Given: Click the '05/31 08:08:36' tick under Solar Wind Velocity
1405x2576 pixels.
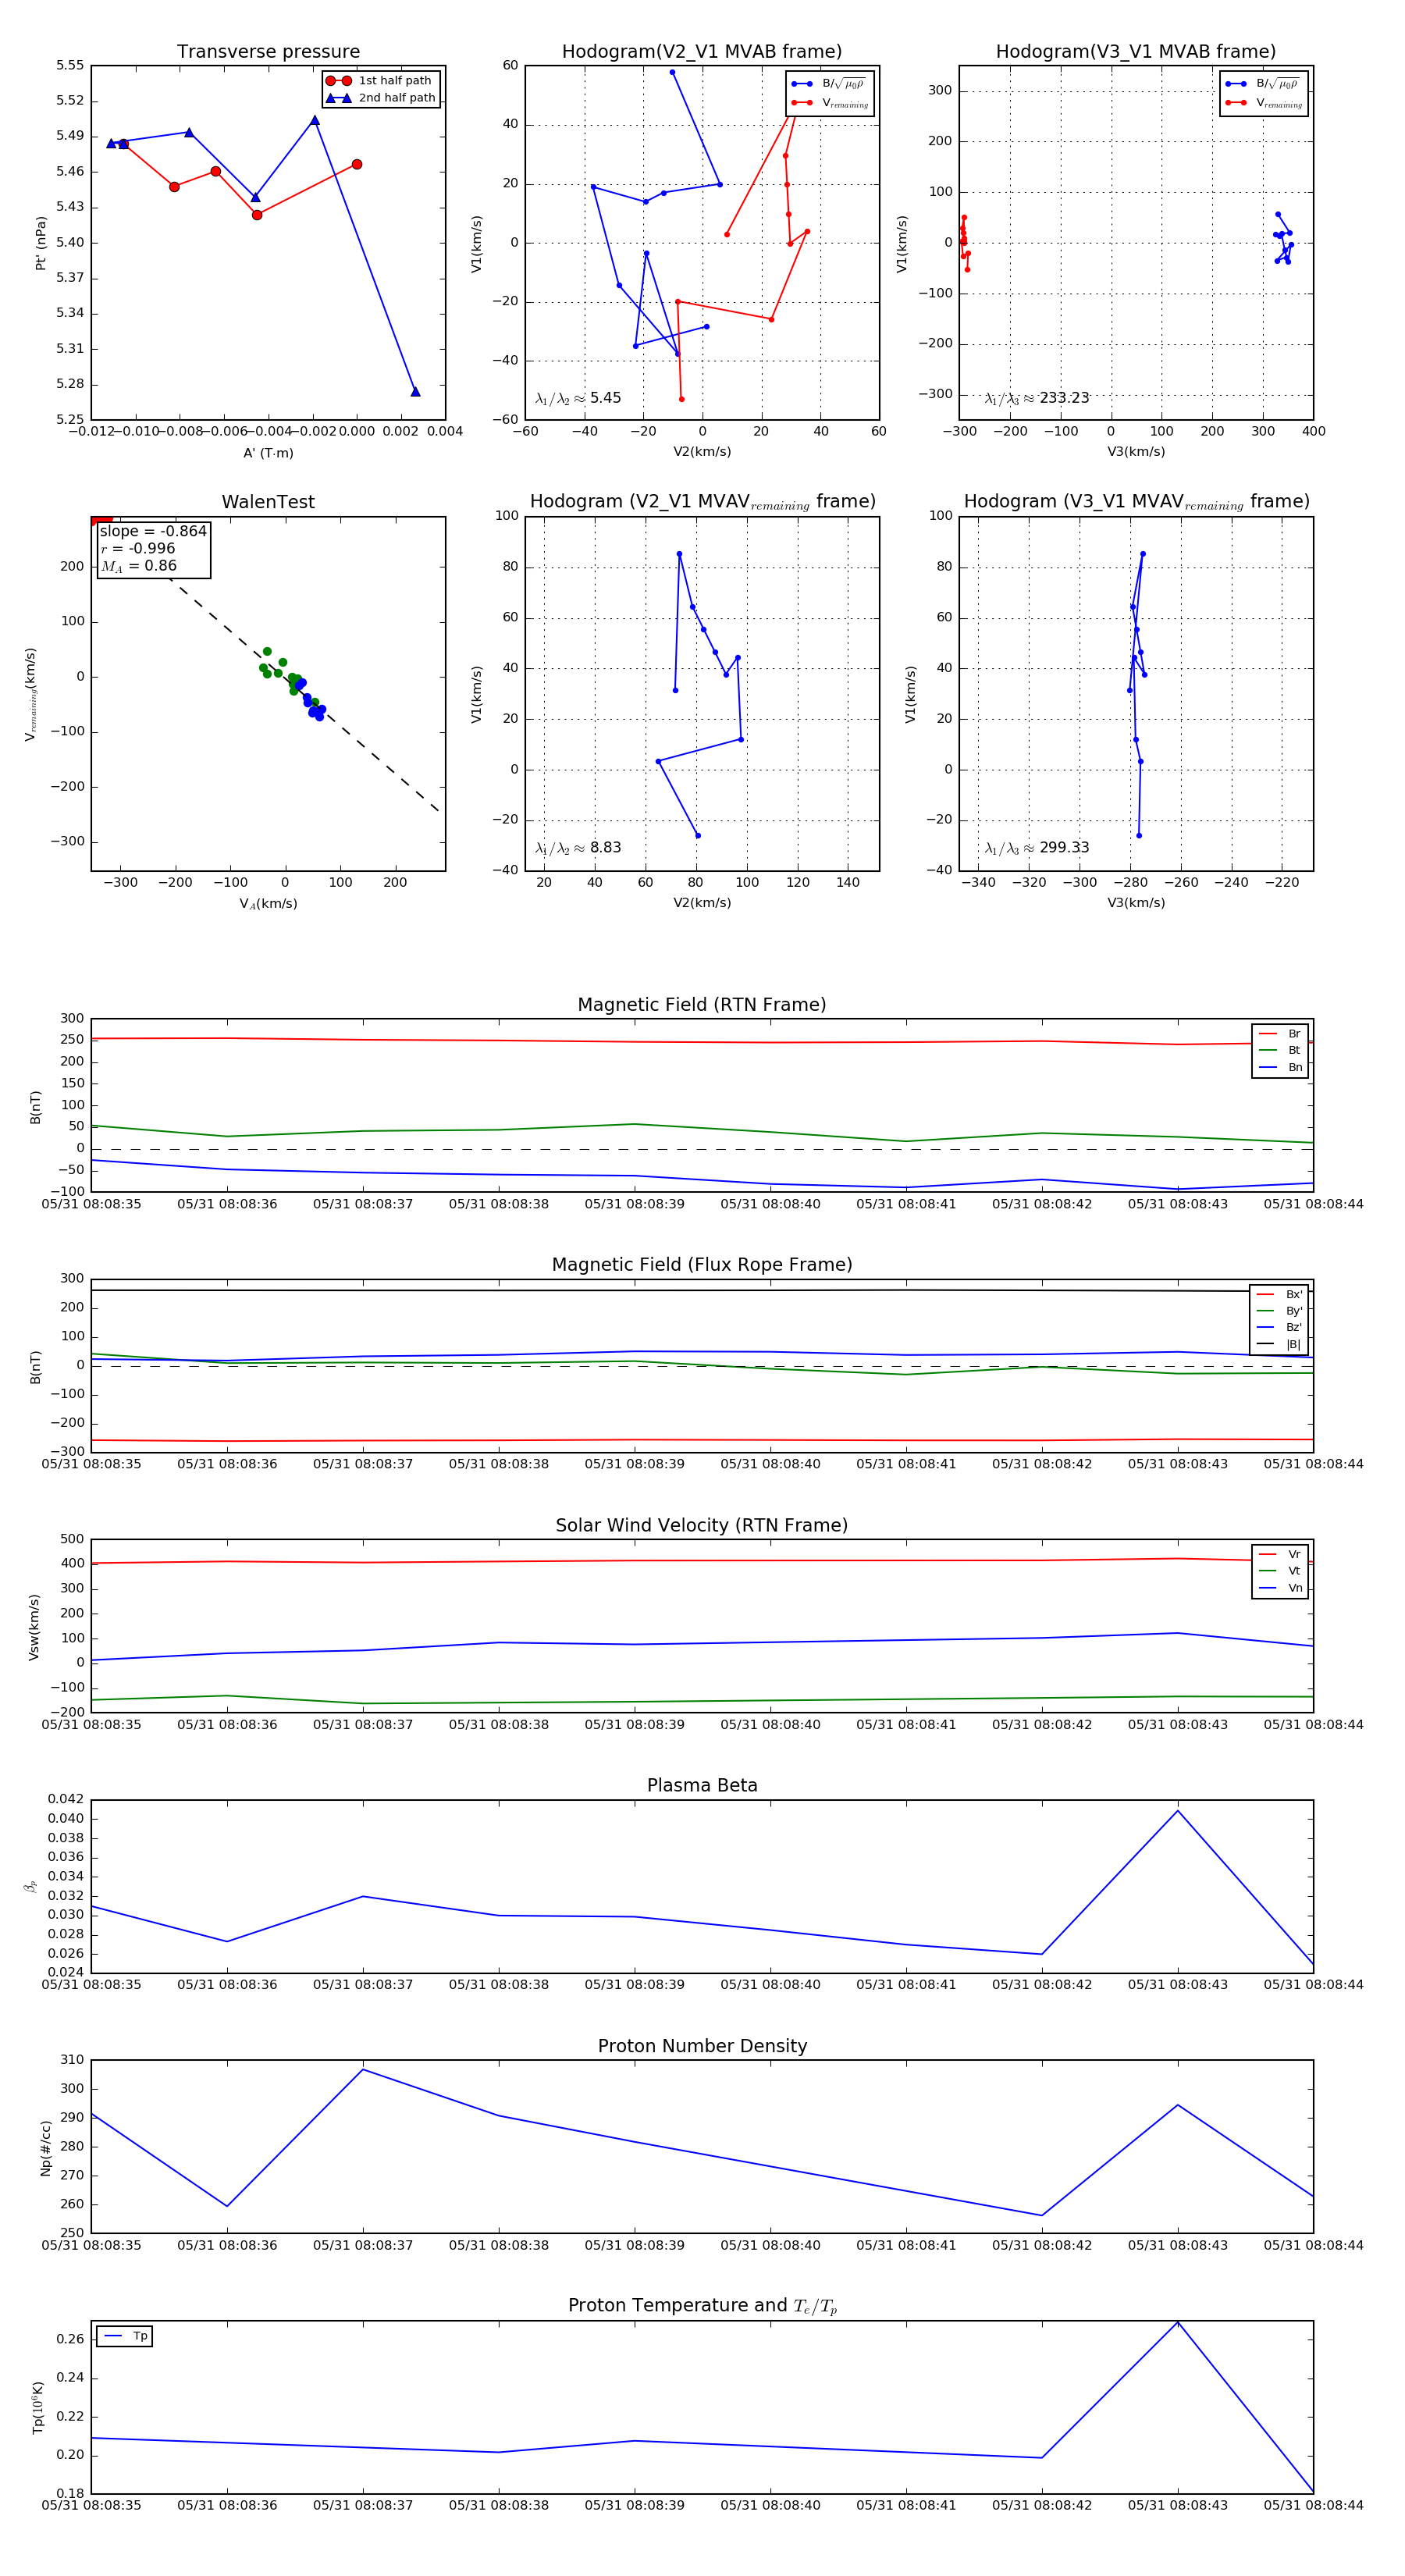Looking at the screenshot, I should [x=227, y=1725].
